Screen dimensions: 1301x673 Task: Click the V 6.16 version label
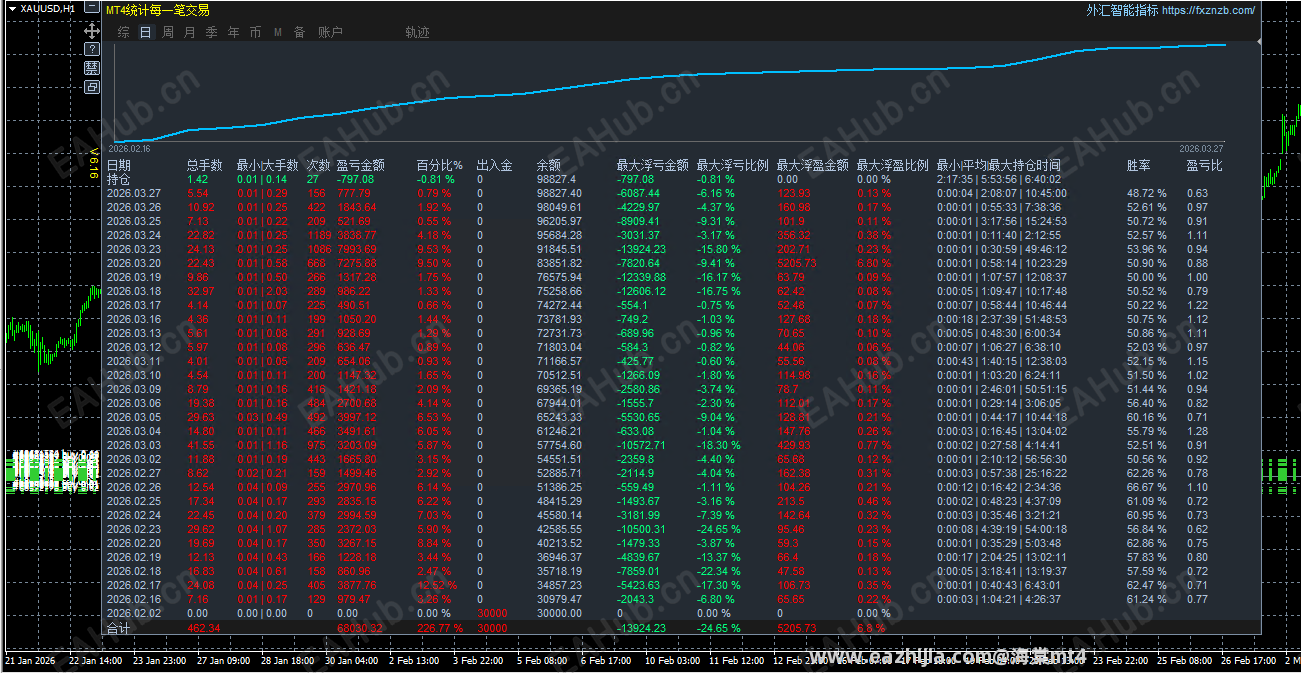coord(94,162)
